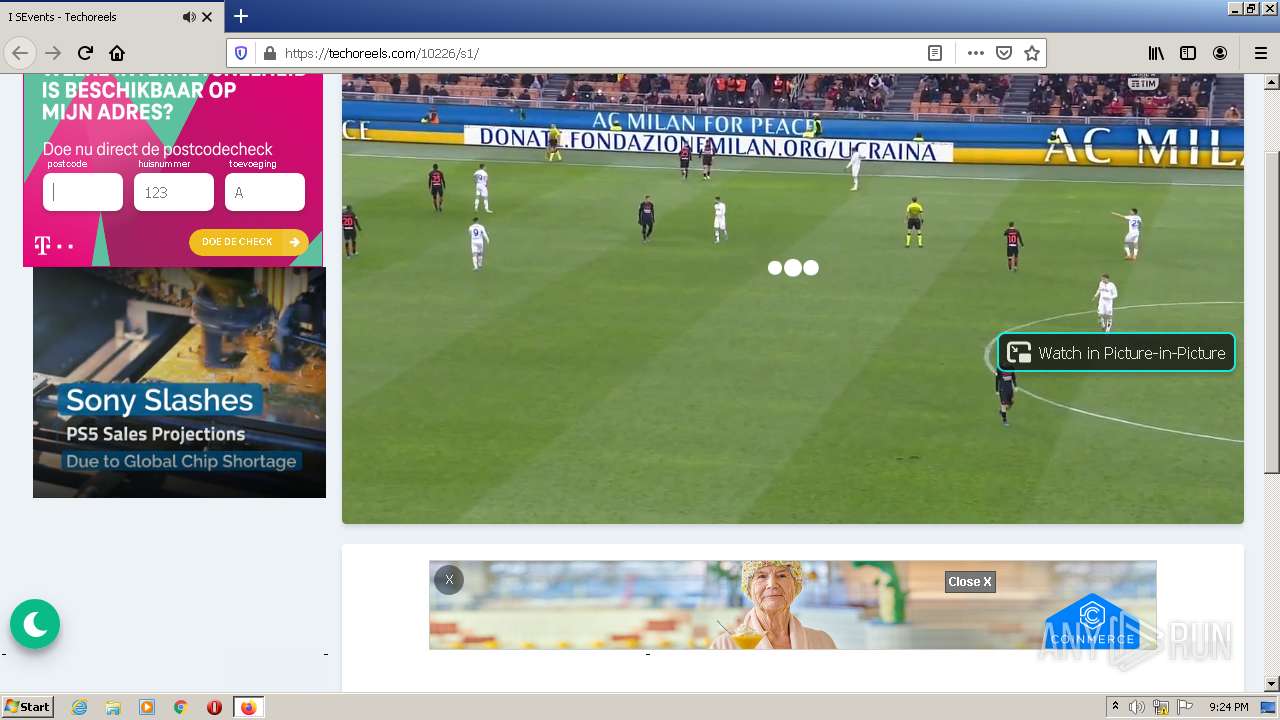This screenshot has height=720, width=1280.
Task: Click the 9:24 PM clock
Action: point(1228,707)
